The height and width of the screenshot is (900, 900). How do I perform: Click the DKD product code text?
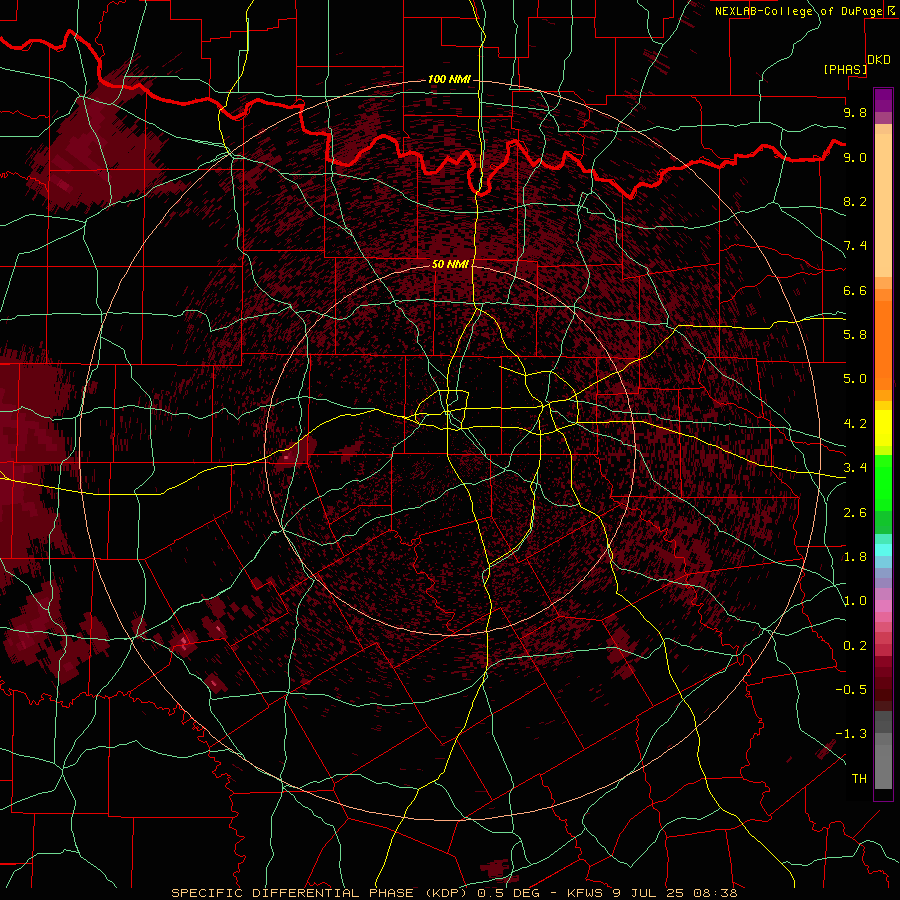(879, 60)
